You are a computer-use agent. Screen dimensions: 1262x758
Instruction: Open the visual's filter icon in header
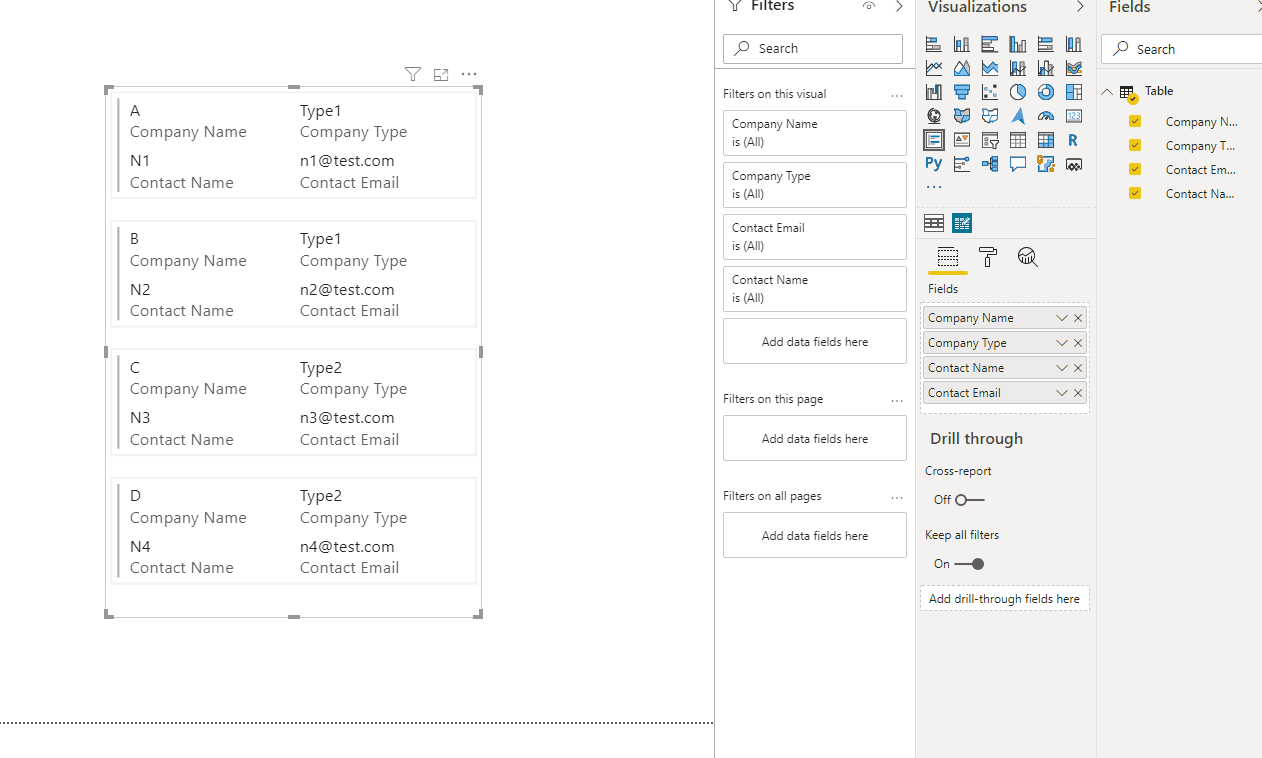click(413, 74)
